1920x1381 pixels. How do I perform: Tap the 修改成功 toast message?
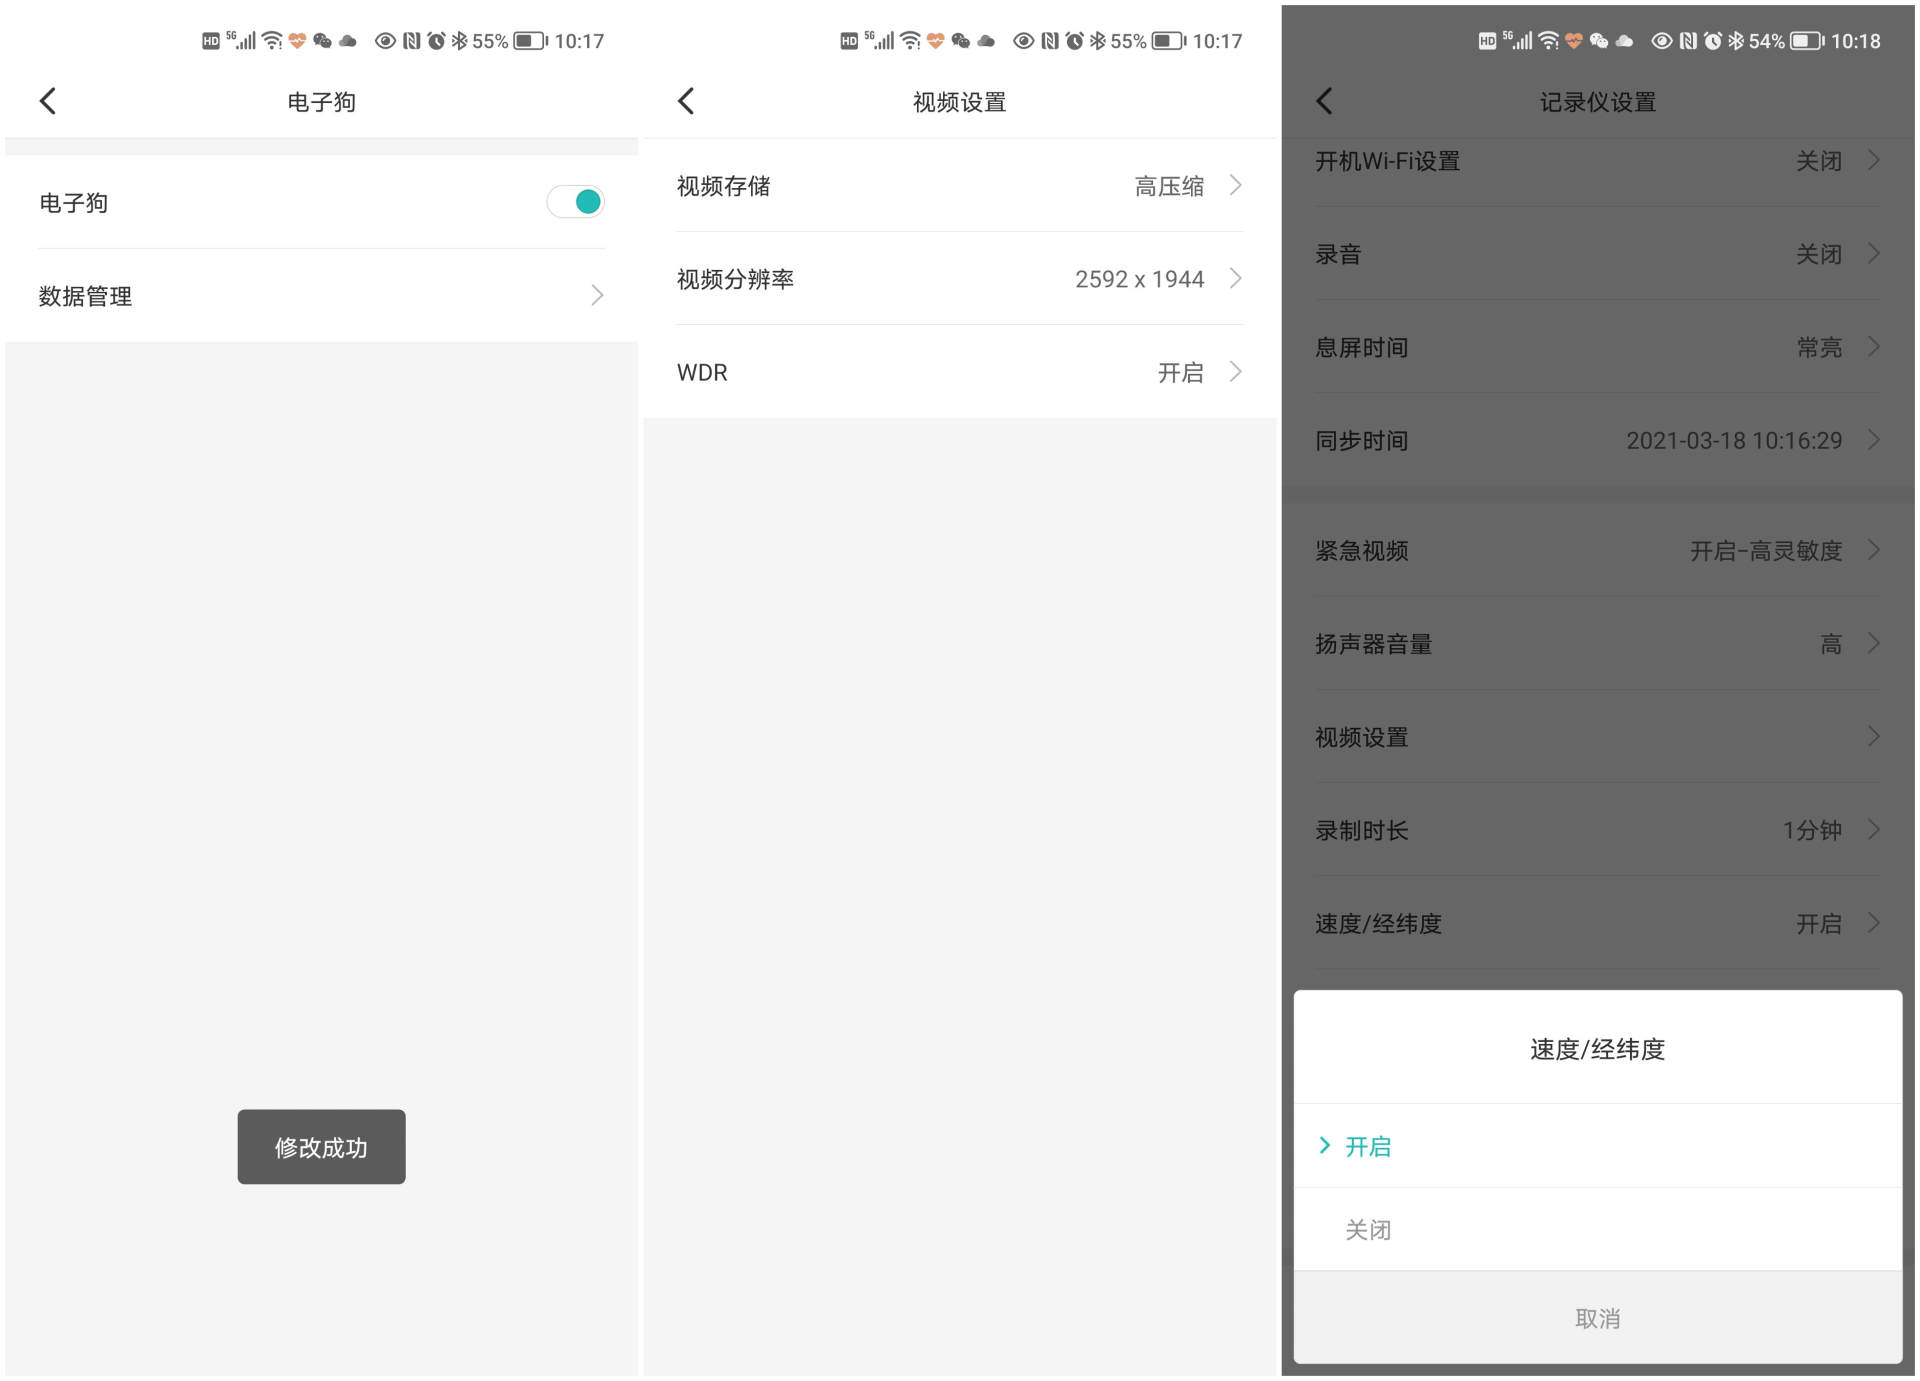click(321, 1147)
